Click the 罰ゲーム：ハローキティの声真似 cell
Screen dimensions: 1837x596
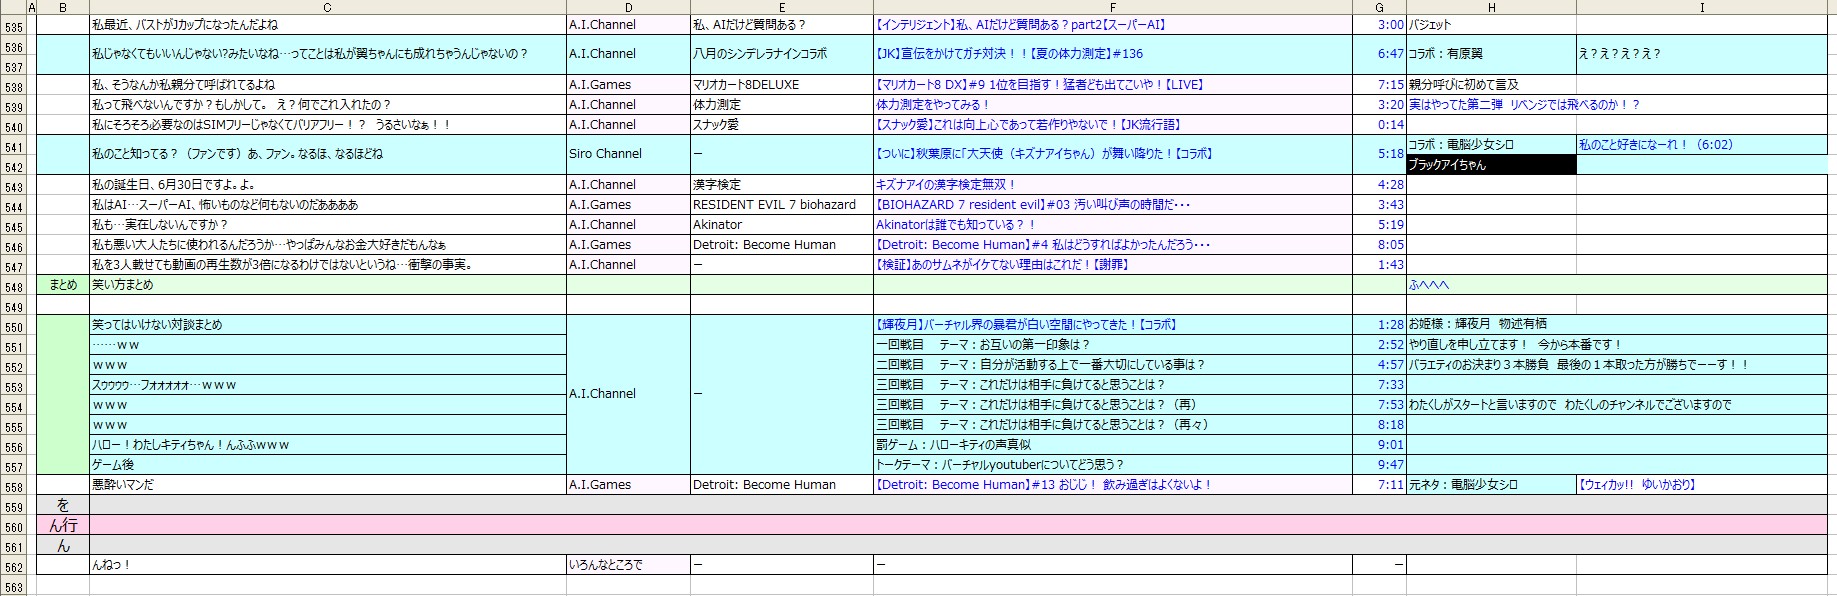[1113, 445]
